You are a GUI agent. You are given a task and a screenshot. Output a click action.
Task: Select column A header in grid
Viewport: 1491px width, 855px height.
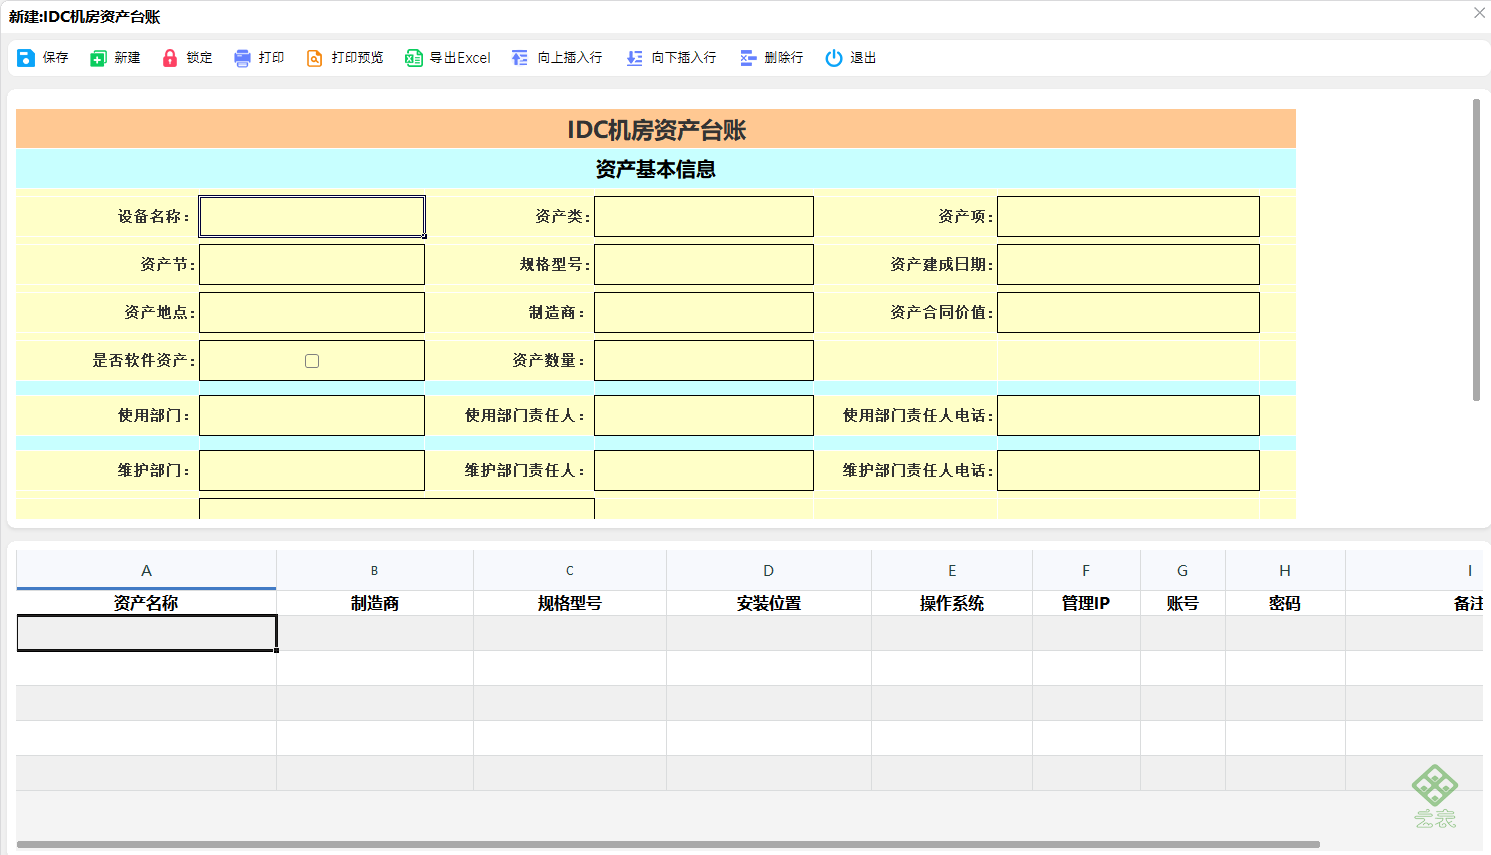tap(146, 570)
